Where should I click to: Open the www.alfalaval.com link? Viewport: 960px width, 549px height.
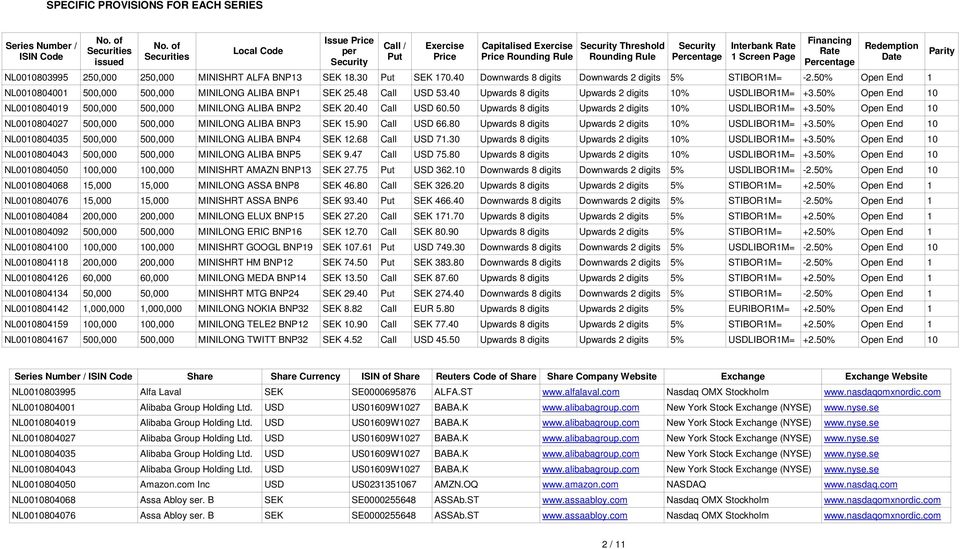point(580,392)
